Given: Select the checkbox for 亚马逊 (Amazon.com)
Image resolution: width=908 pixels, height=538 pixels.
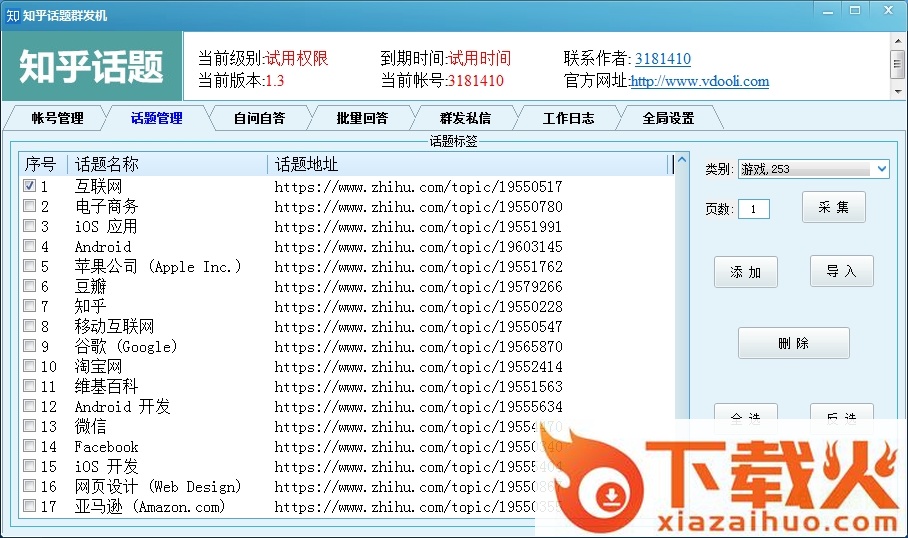Looking at the screenshot, I should click(30, 506).
